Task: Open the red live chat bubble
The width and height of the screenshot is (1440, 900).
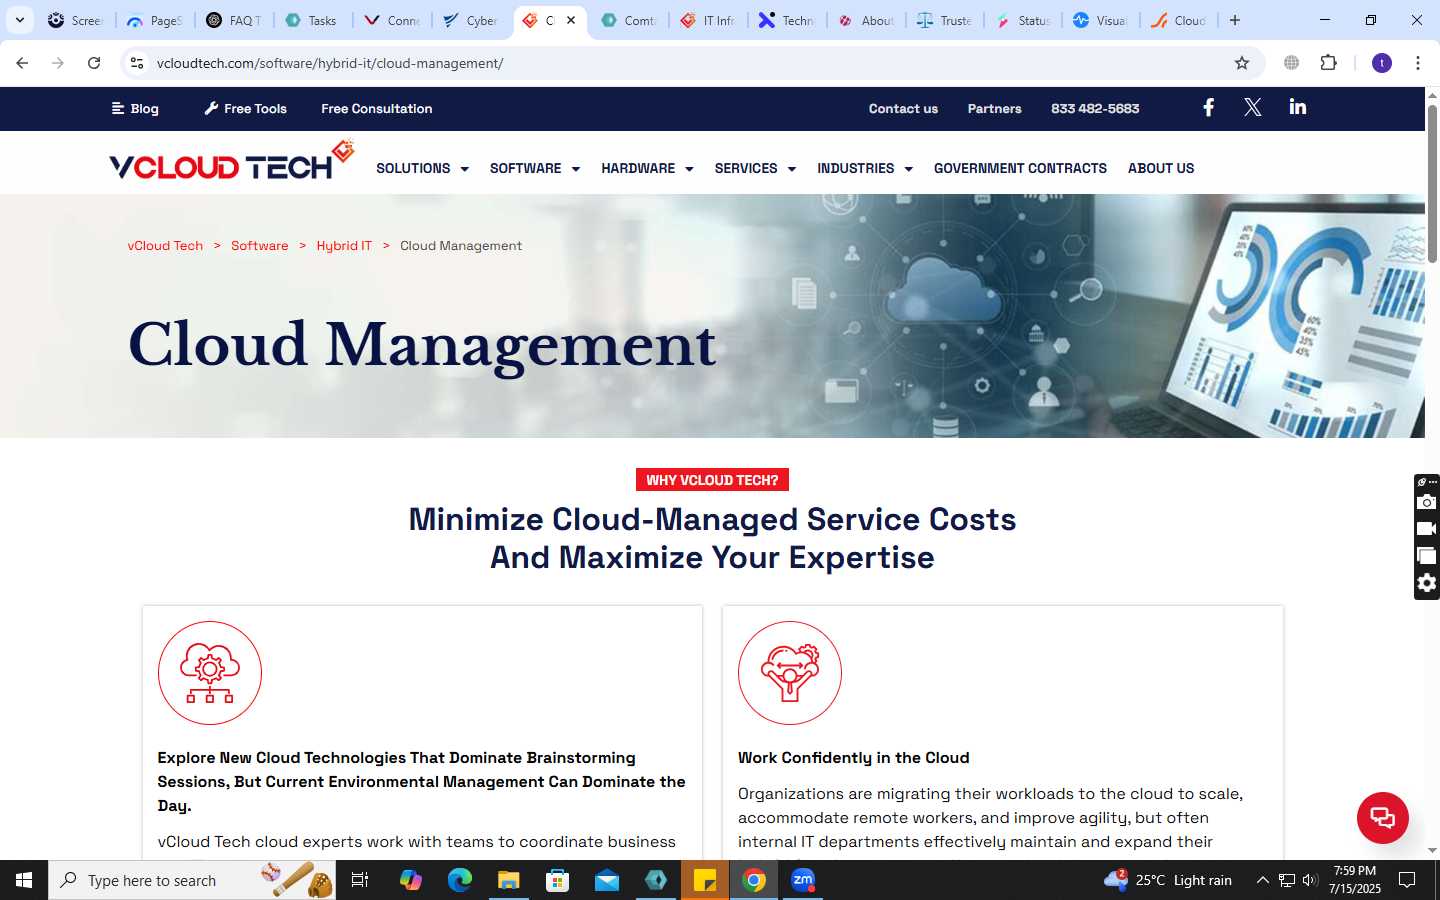Action: [x=1382, y=817]
